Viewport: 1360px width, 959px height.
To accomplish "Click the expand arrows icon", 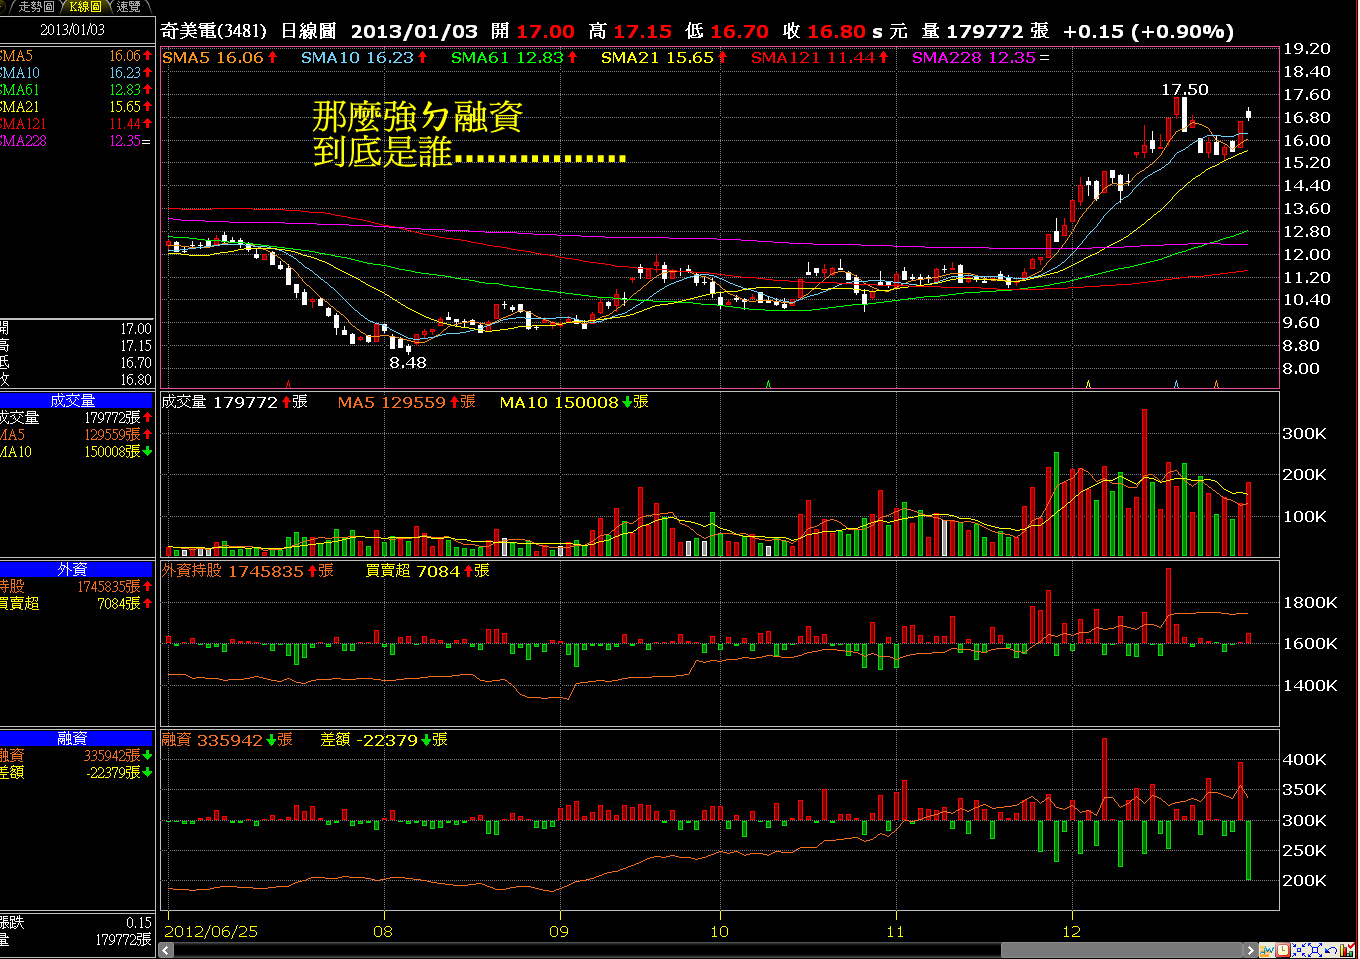I will pos(1315,950).
